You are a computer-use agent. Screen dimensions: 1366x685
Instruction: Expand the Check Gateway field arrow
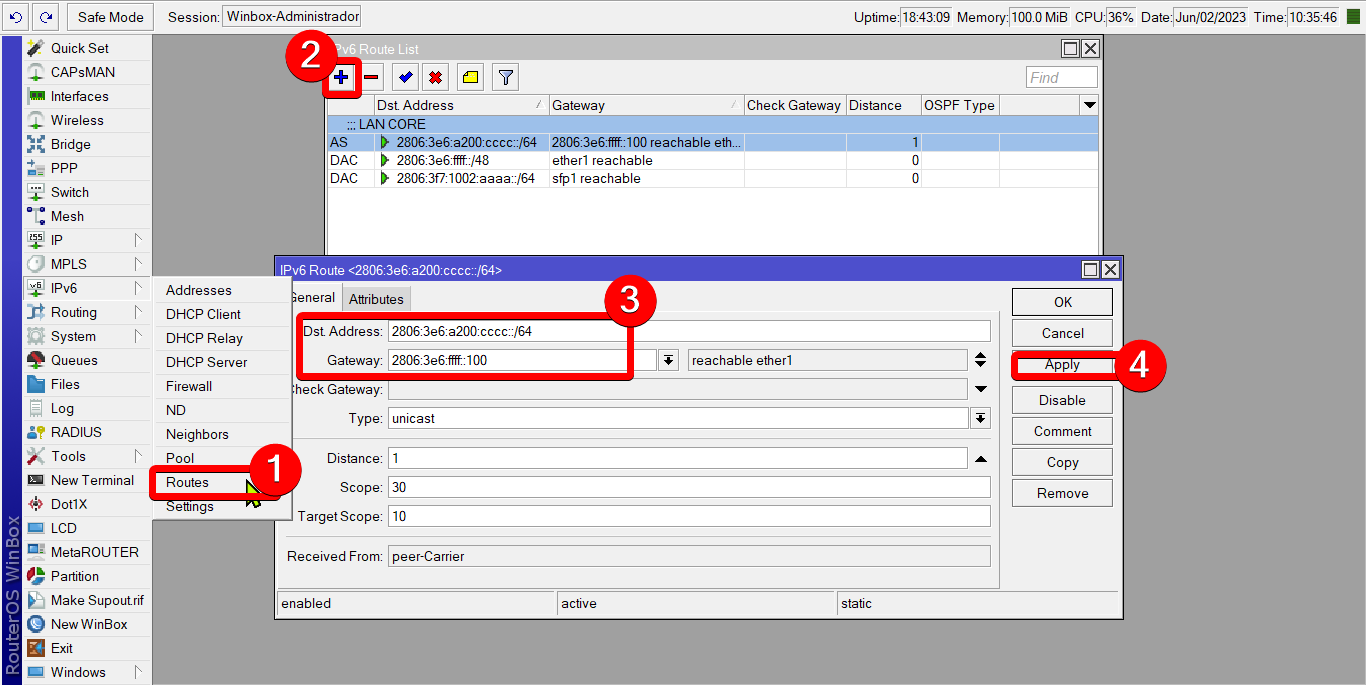(981, 389)
